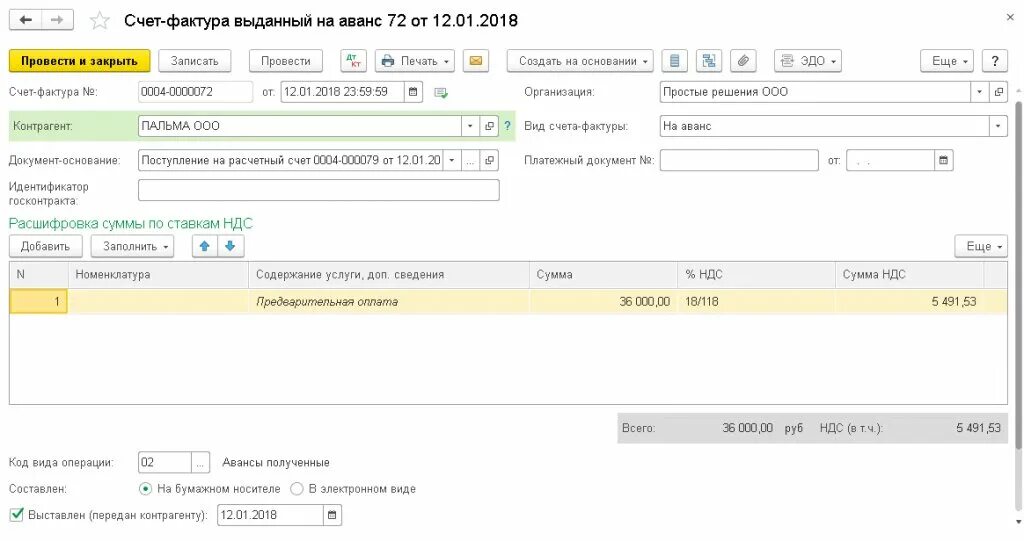Click Код вида операции field 02
The height and width of the screenshot is (541, 1024).
165,463
